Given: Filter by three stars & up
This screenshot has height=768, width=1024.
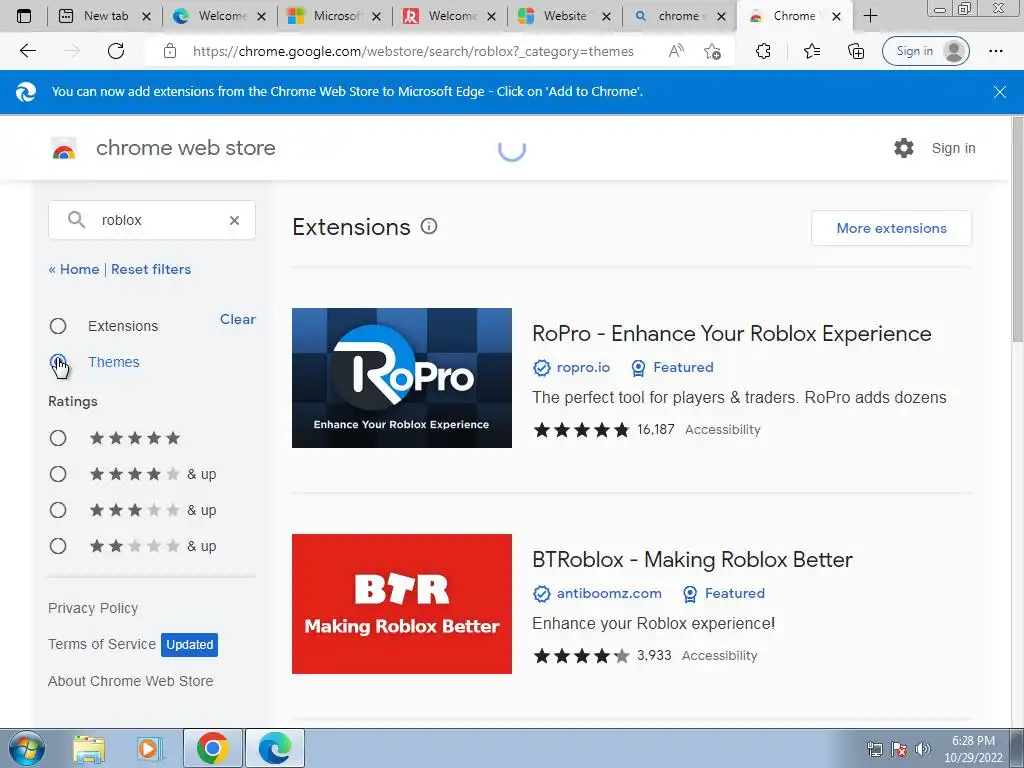Looking at the screenshot, I should (x=58, y=510).
